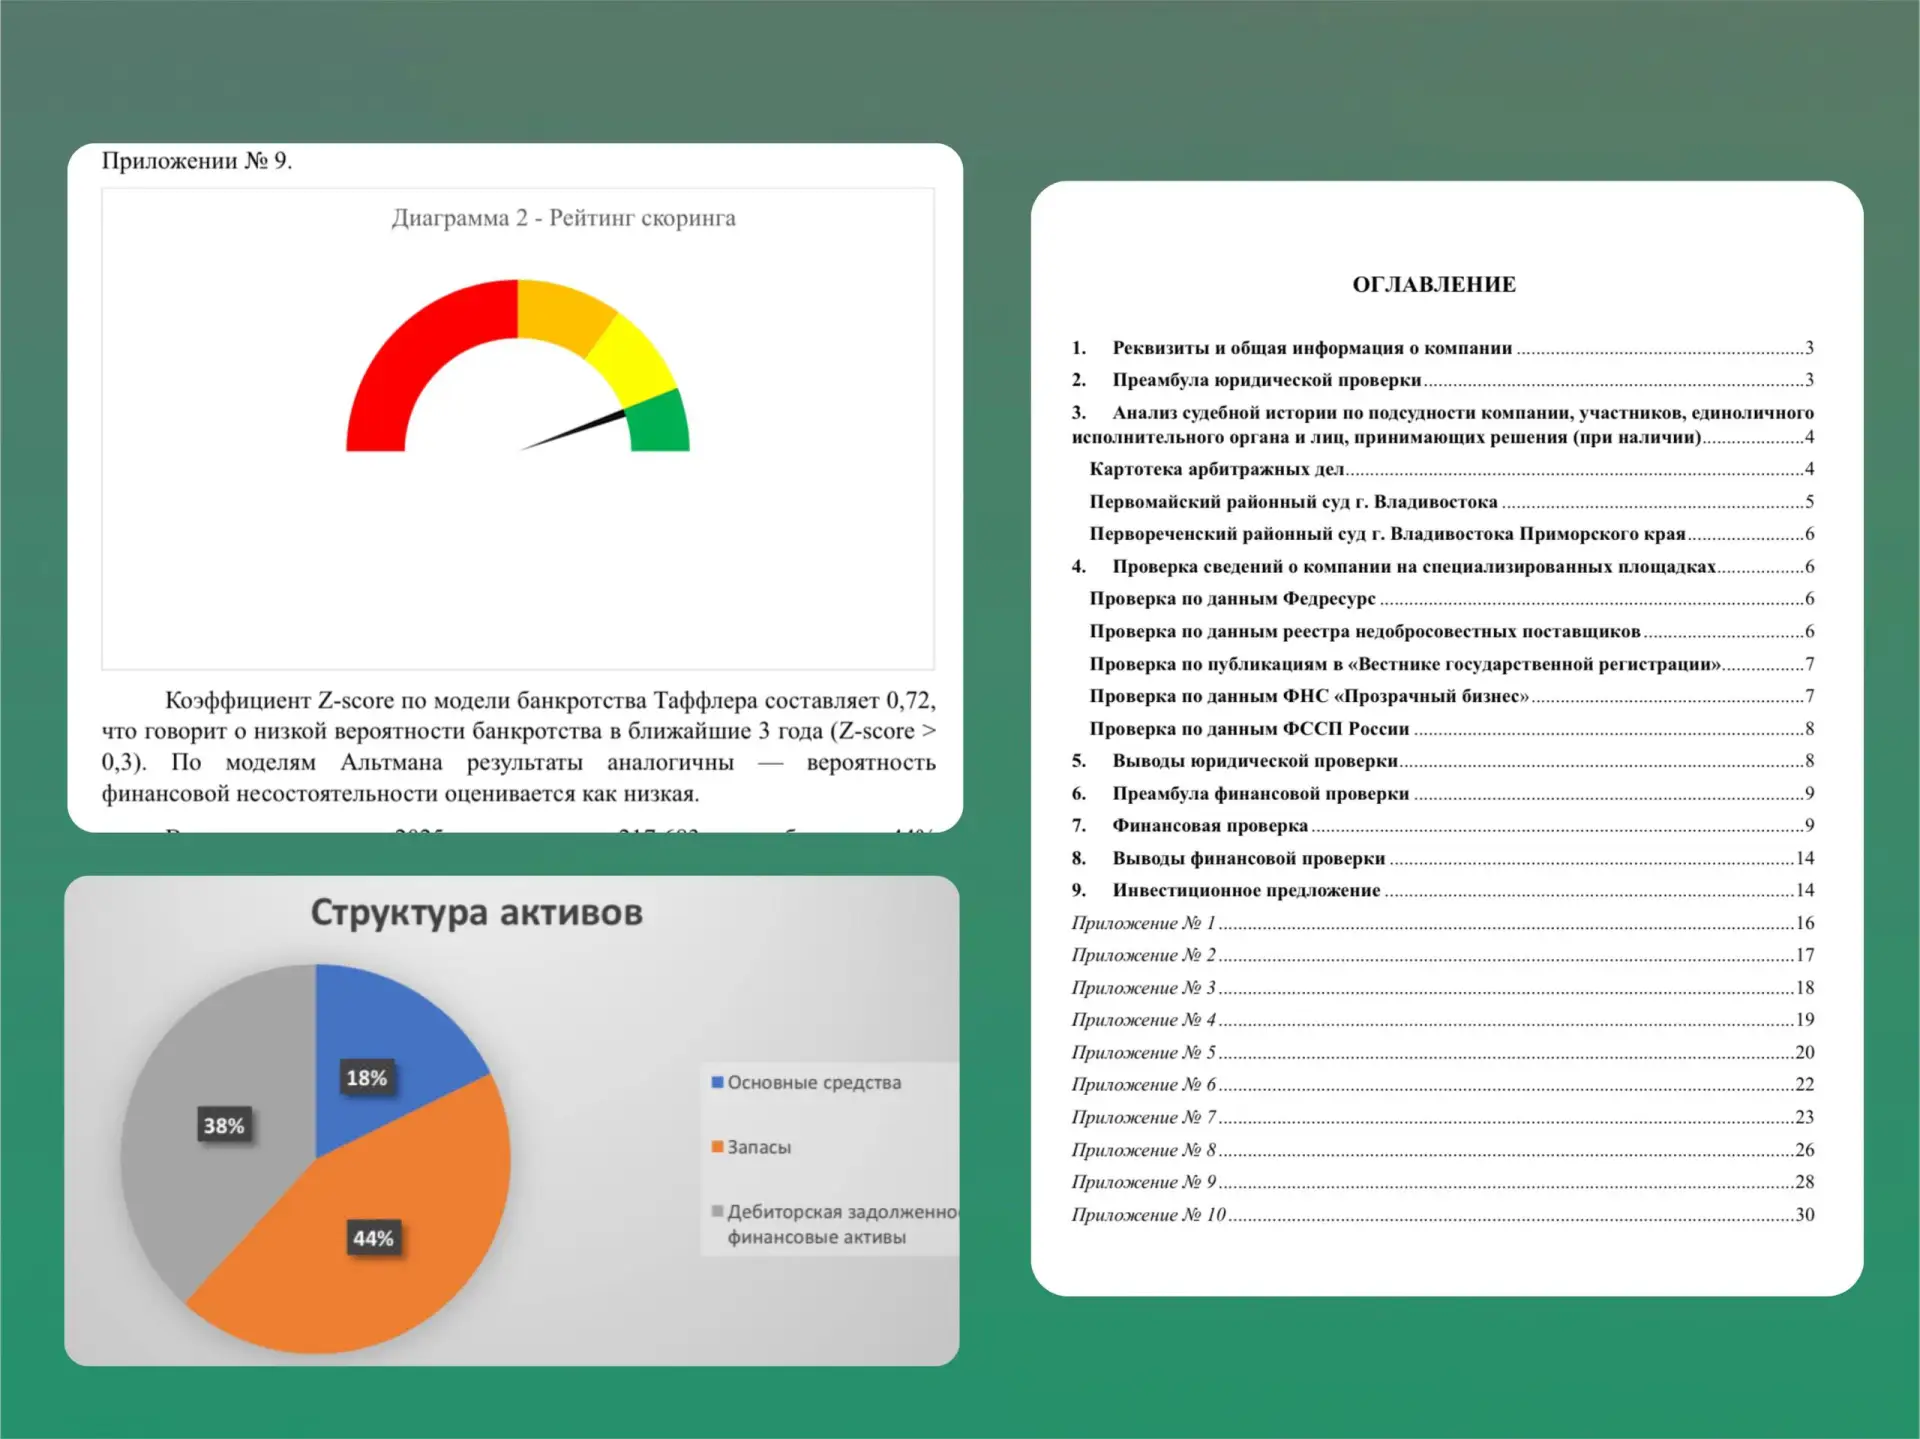Screen dimensions: 1920x1439
Task: Click 'Приложение № 5' in contents
Action: point(1442,1053)
